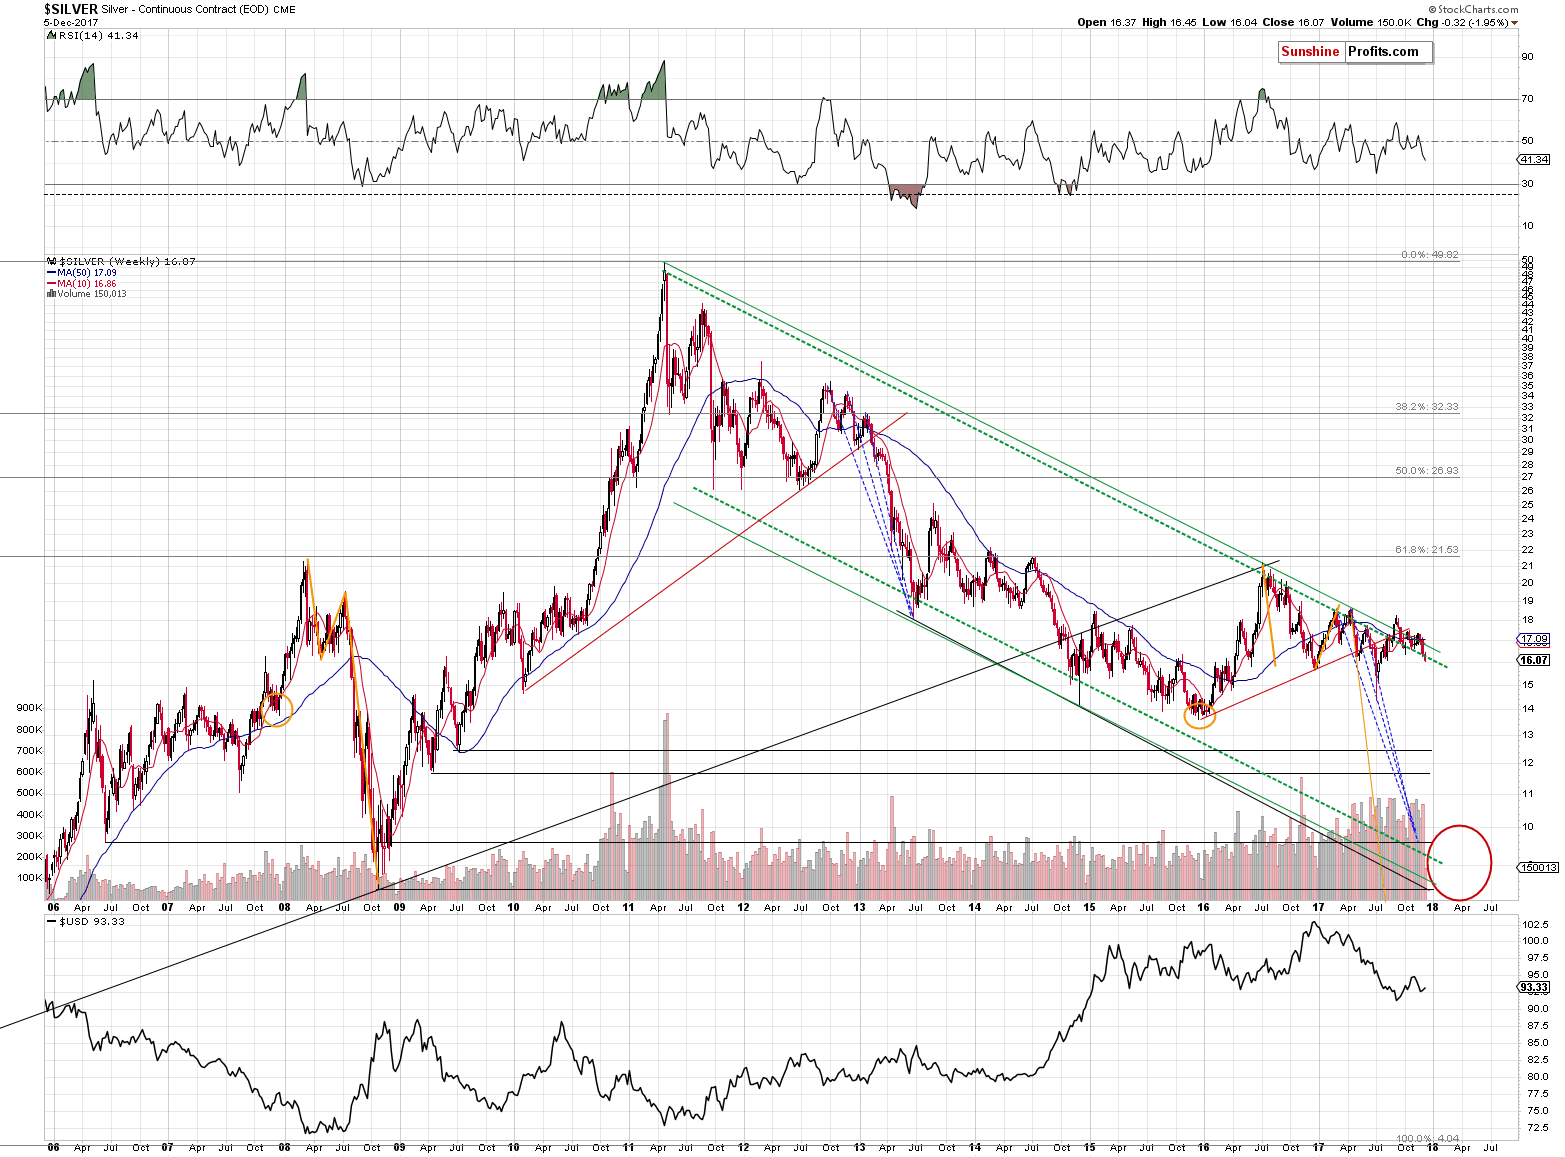Click the Sunshine Profits.com logo
This screenshot has height=1157, width=1565.
[1355, 52]
